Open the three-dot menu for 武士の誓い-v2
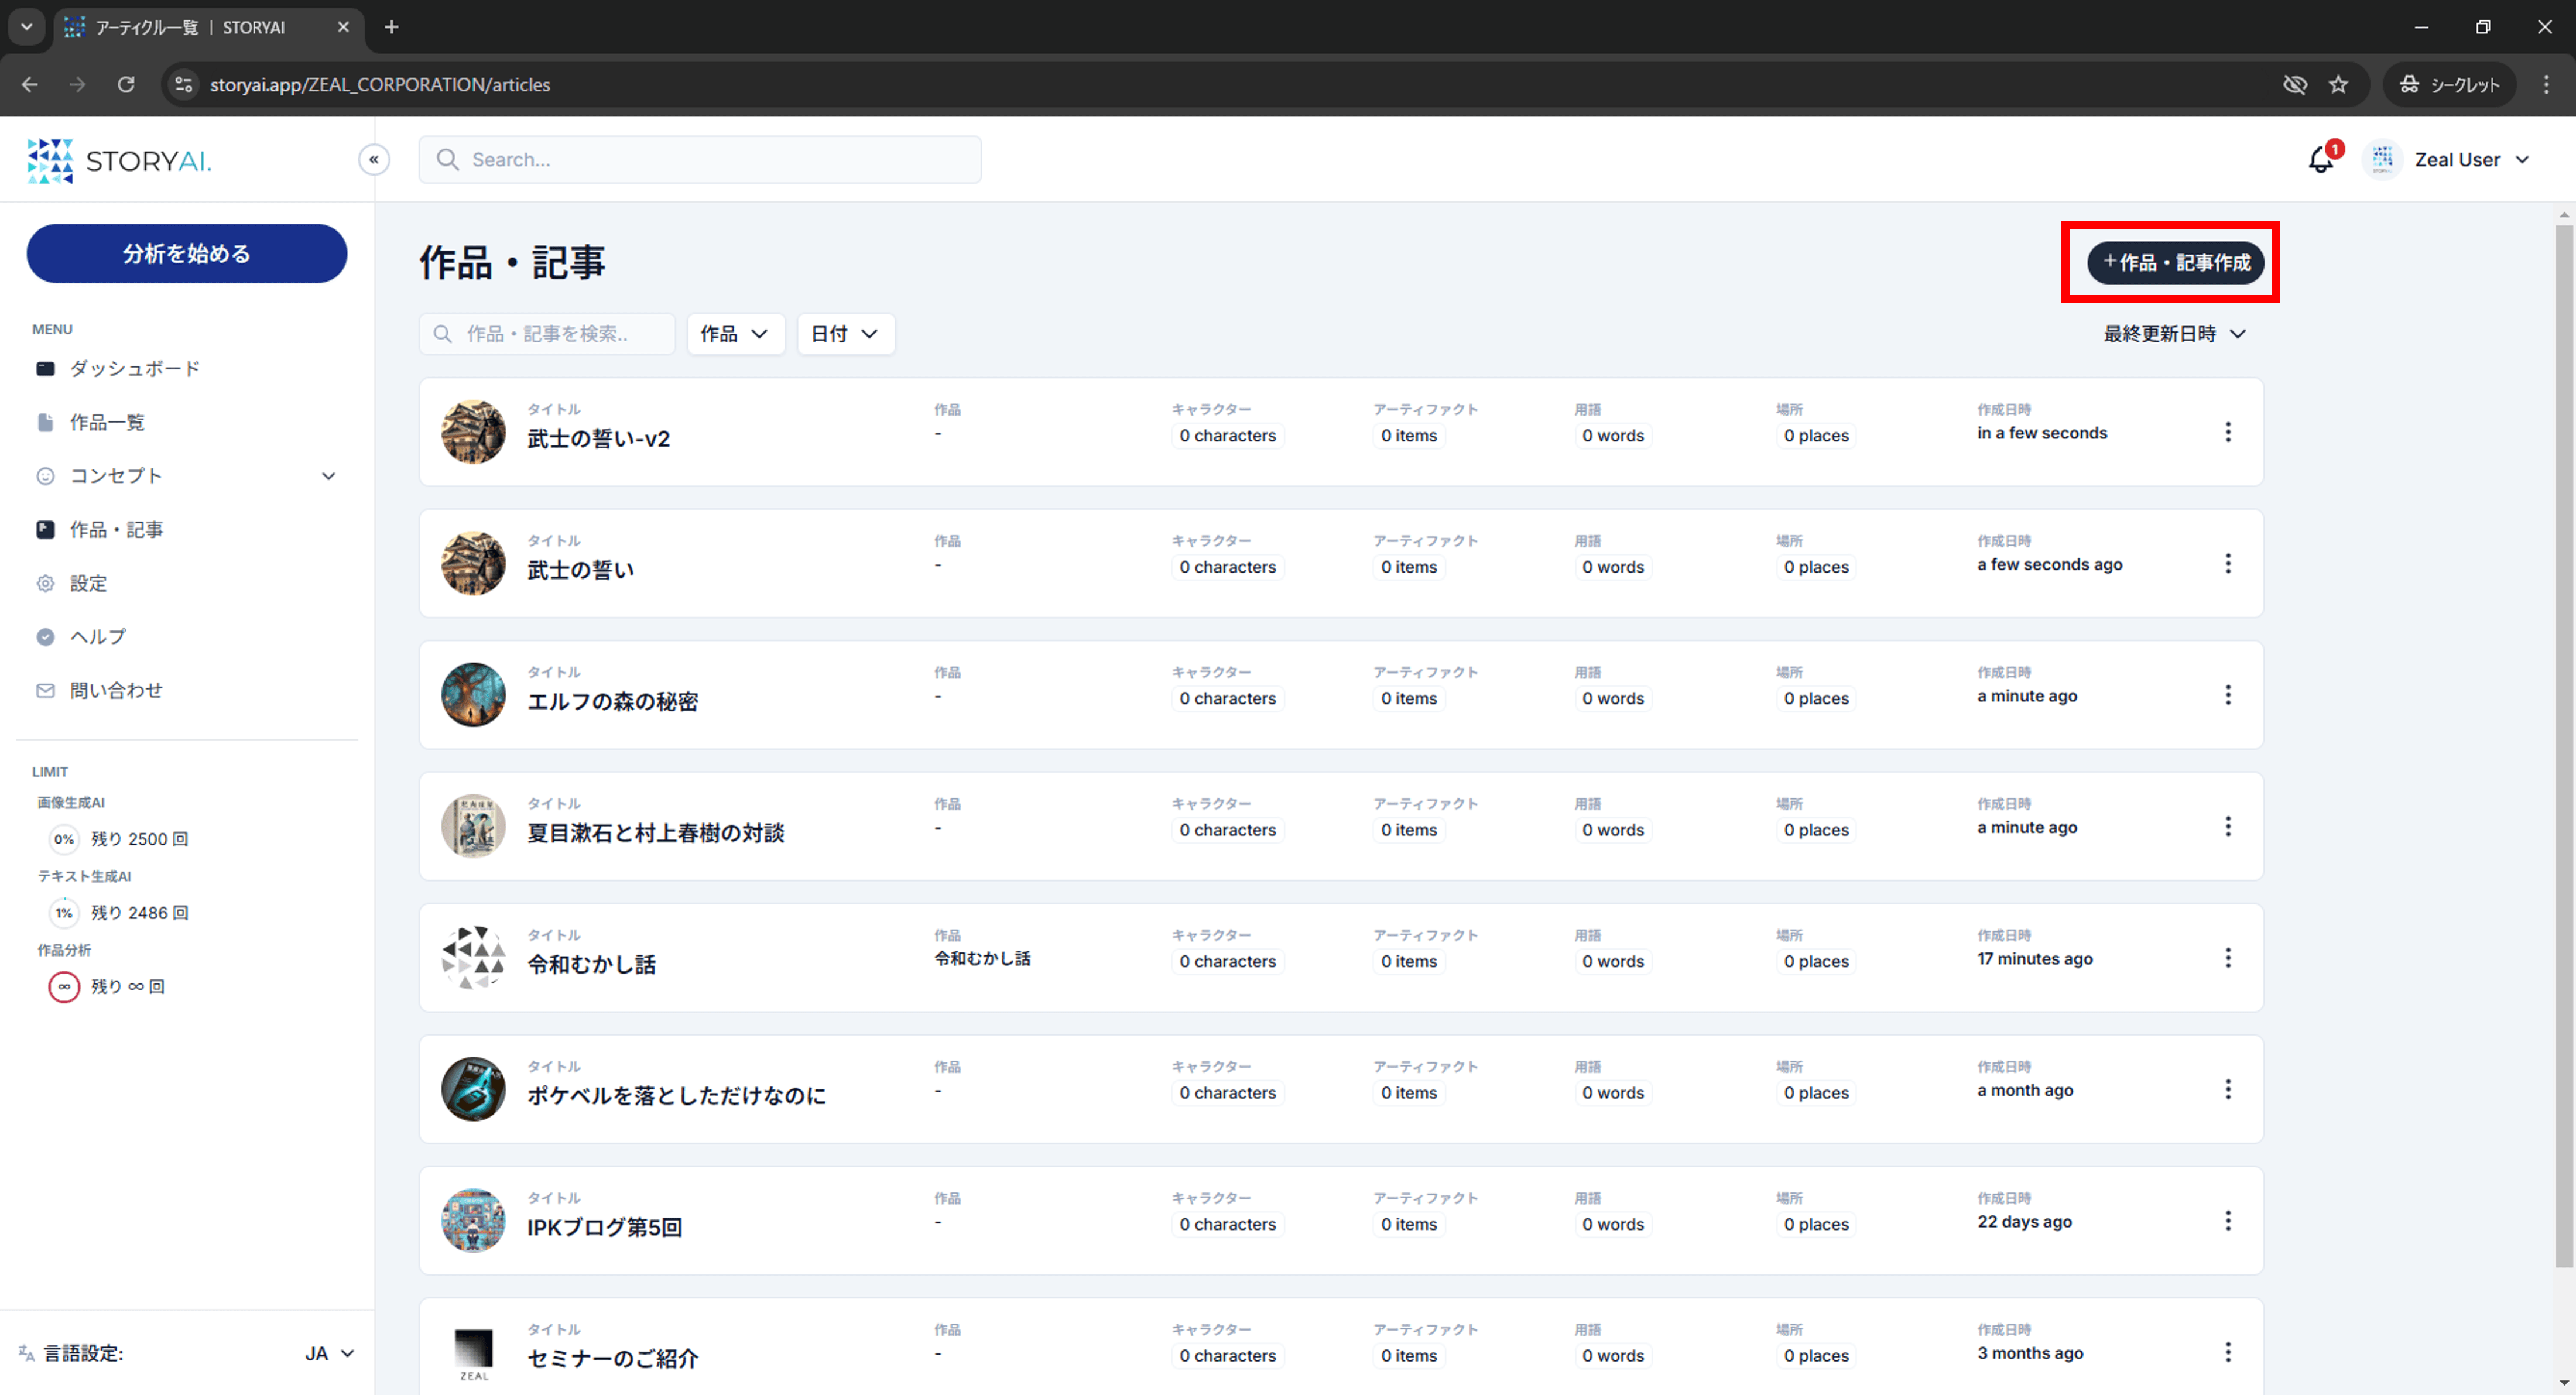 point(2228,432)
